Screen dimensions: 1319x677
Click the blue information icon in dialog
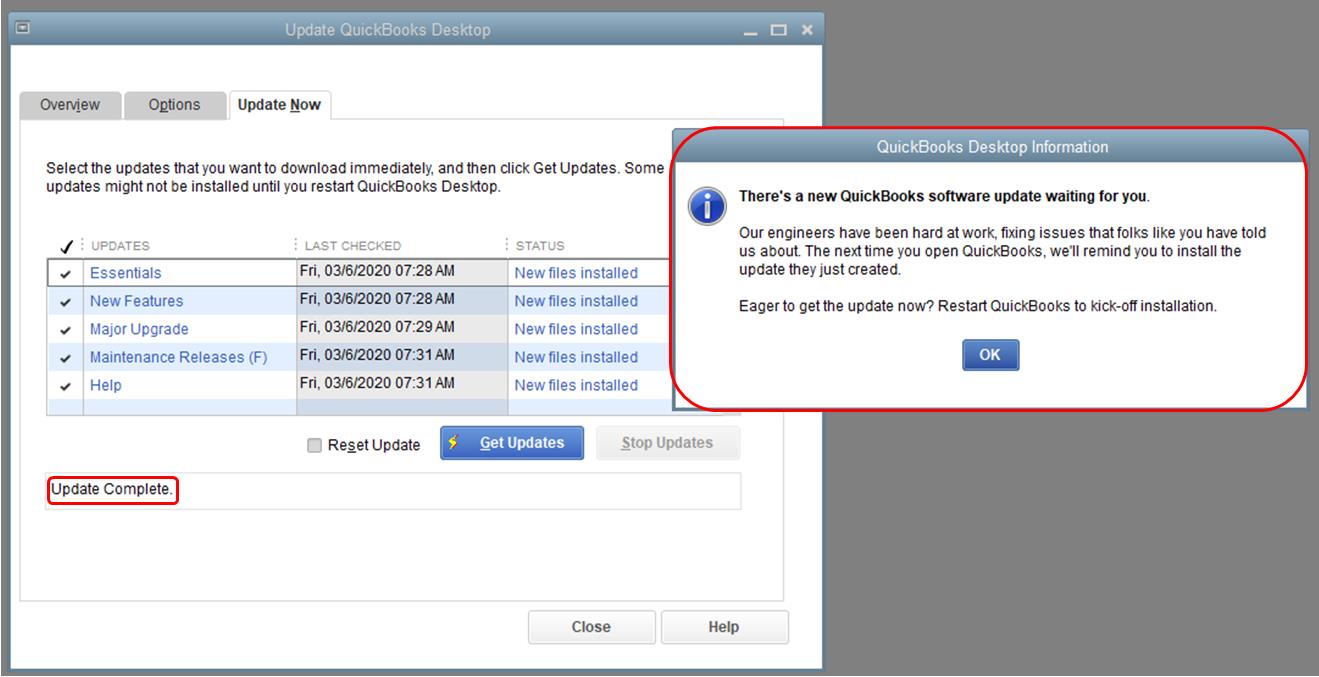(x=708, y=206)
